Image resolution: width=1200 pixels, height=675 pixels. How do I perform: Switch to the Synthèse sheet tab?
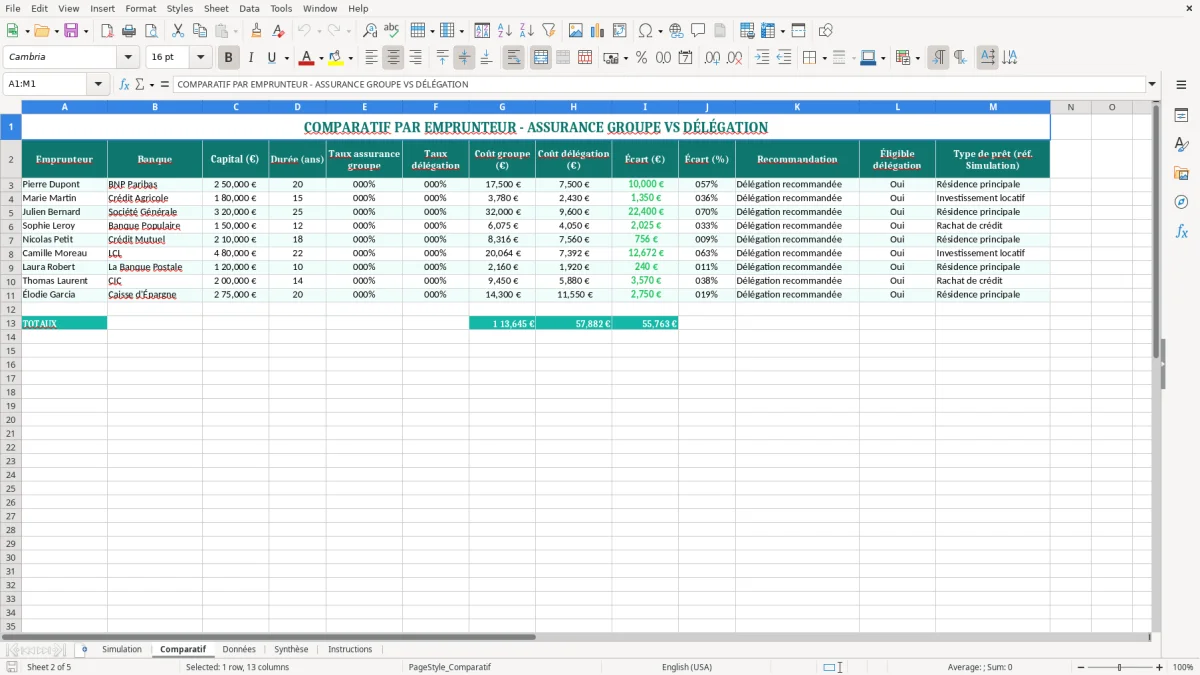291,650
